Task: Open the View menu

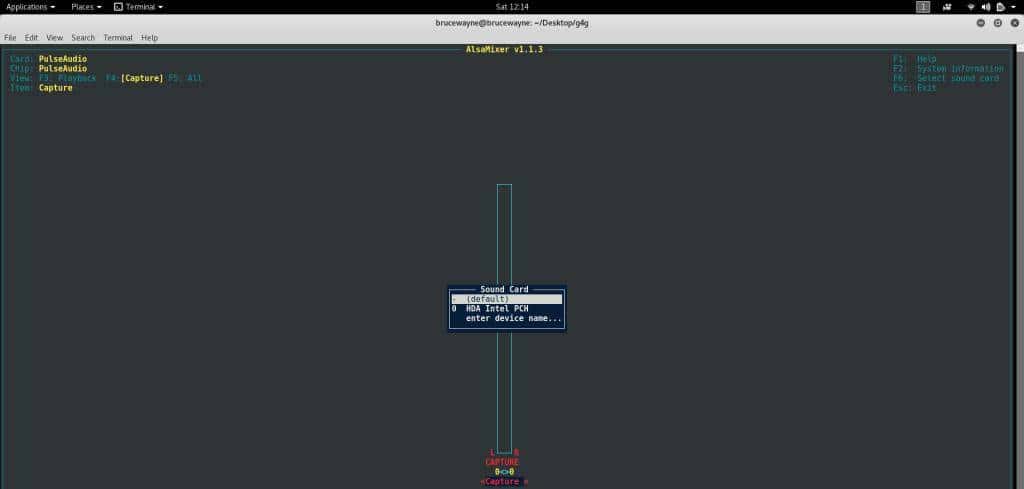Action: [x=55, y=38]
